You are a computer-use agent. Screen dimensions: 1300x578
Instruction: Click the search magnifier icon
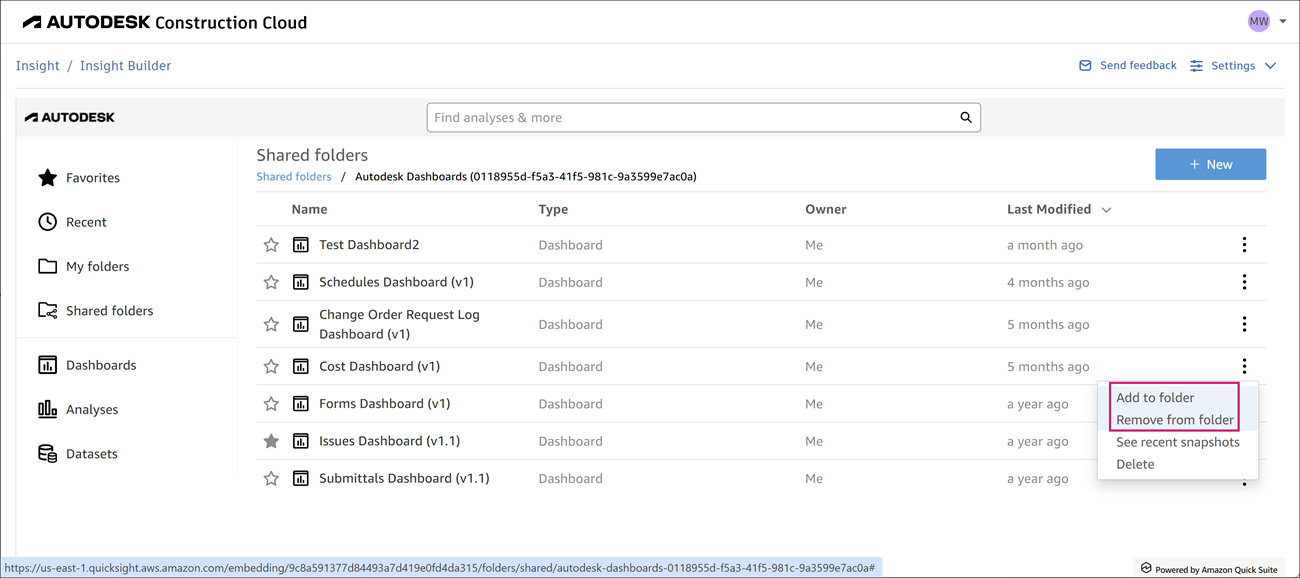[966, 118]
